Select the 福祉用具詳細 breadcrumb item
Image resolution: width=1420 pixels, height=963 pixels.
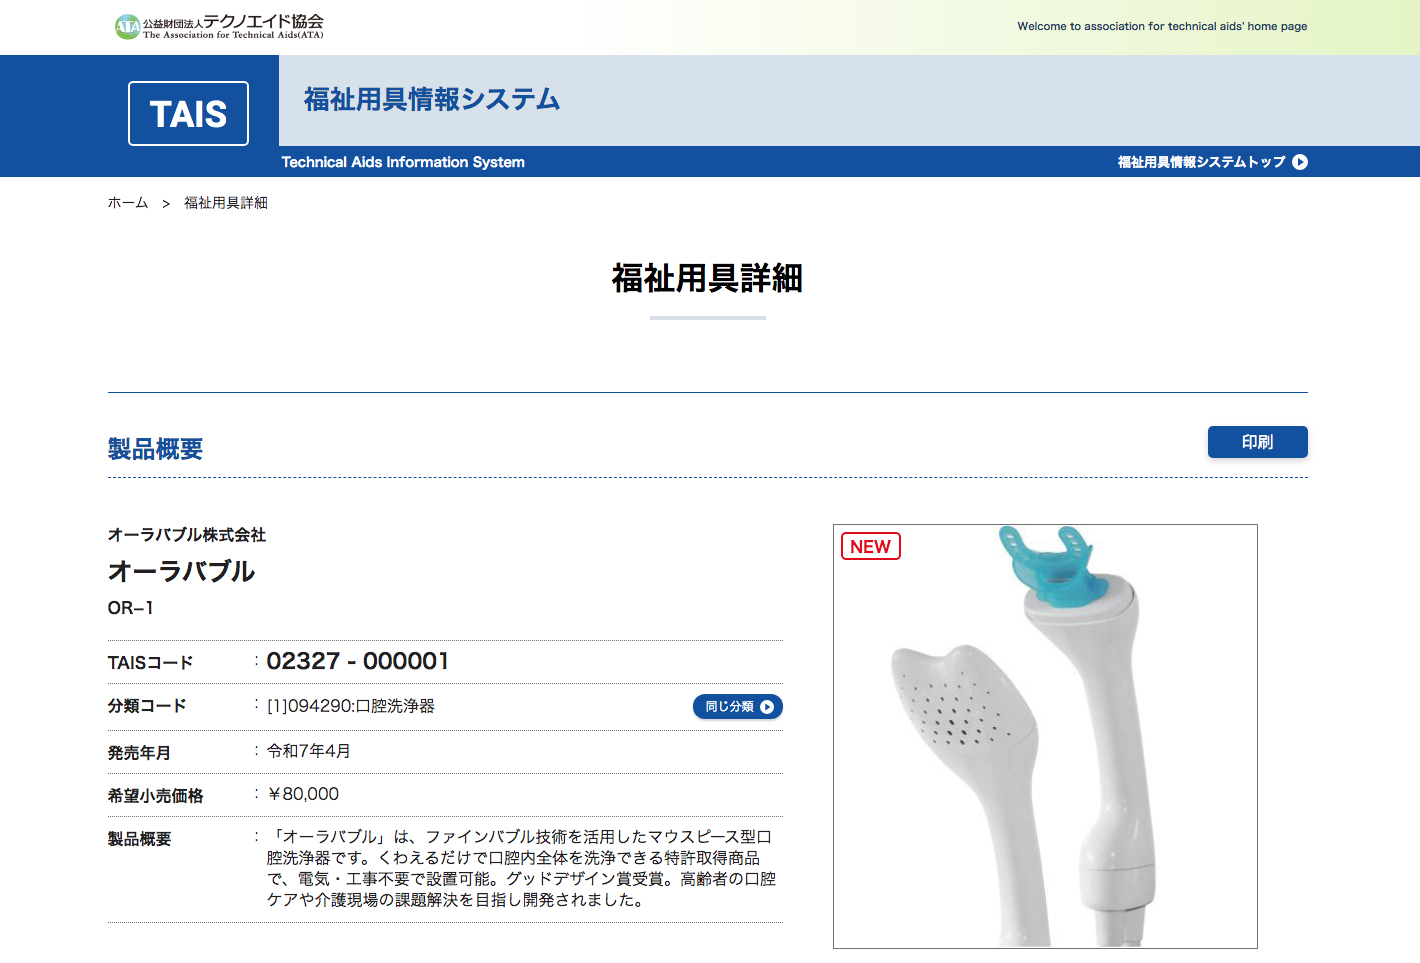click(226, 203)
